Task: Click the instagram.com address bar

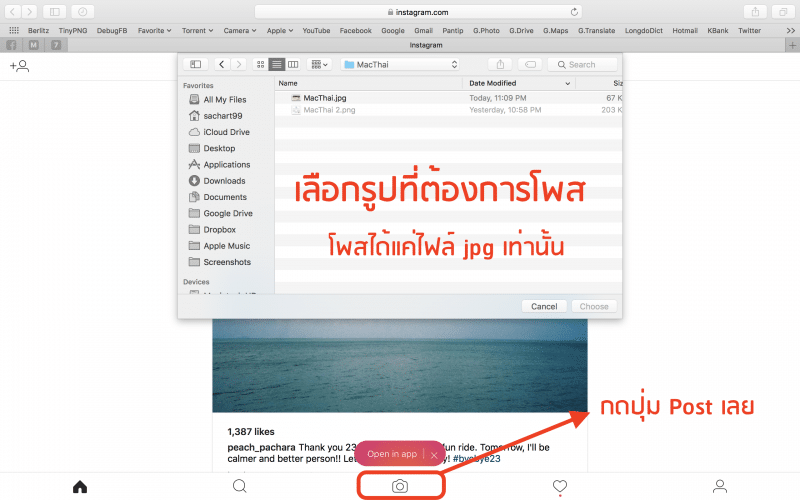Action: click(418, 12)
